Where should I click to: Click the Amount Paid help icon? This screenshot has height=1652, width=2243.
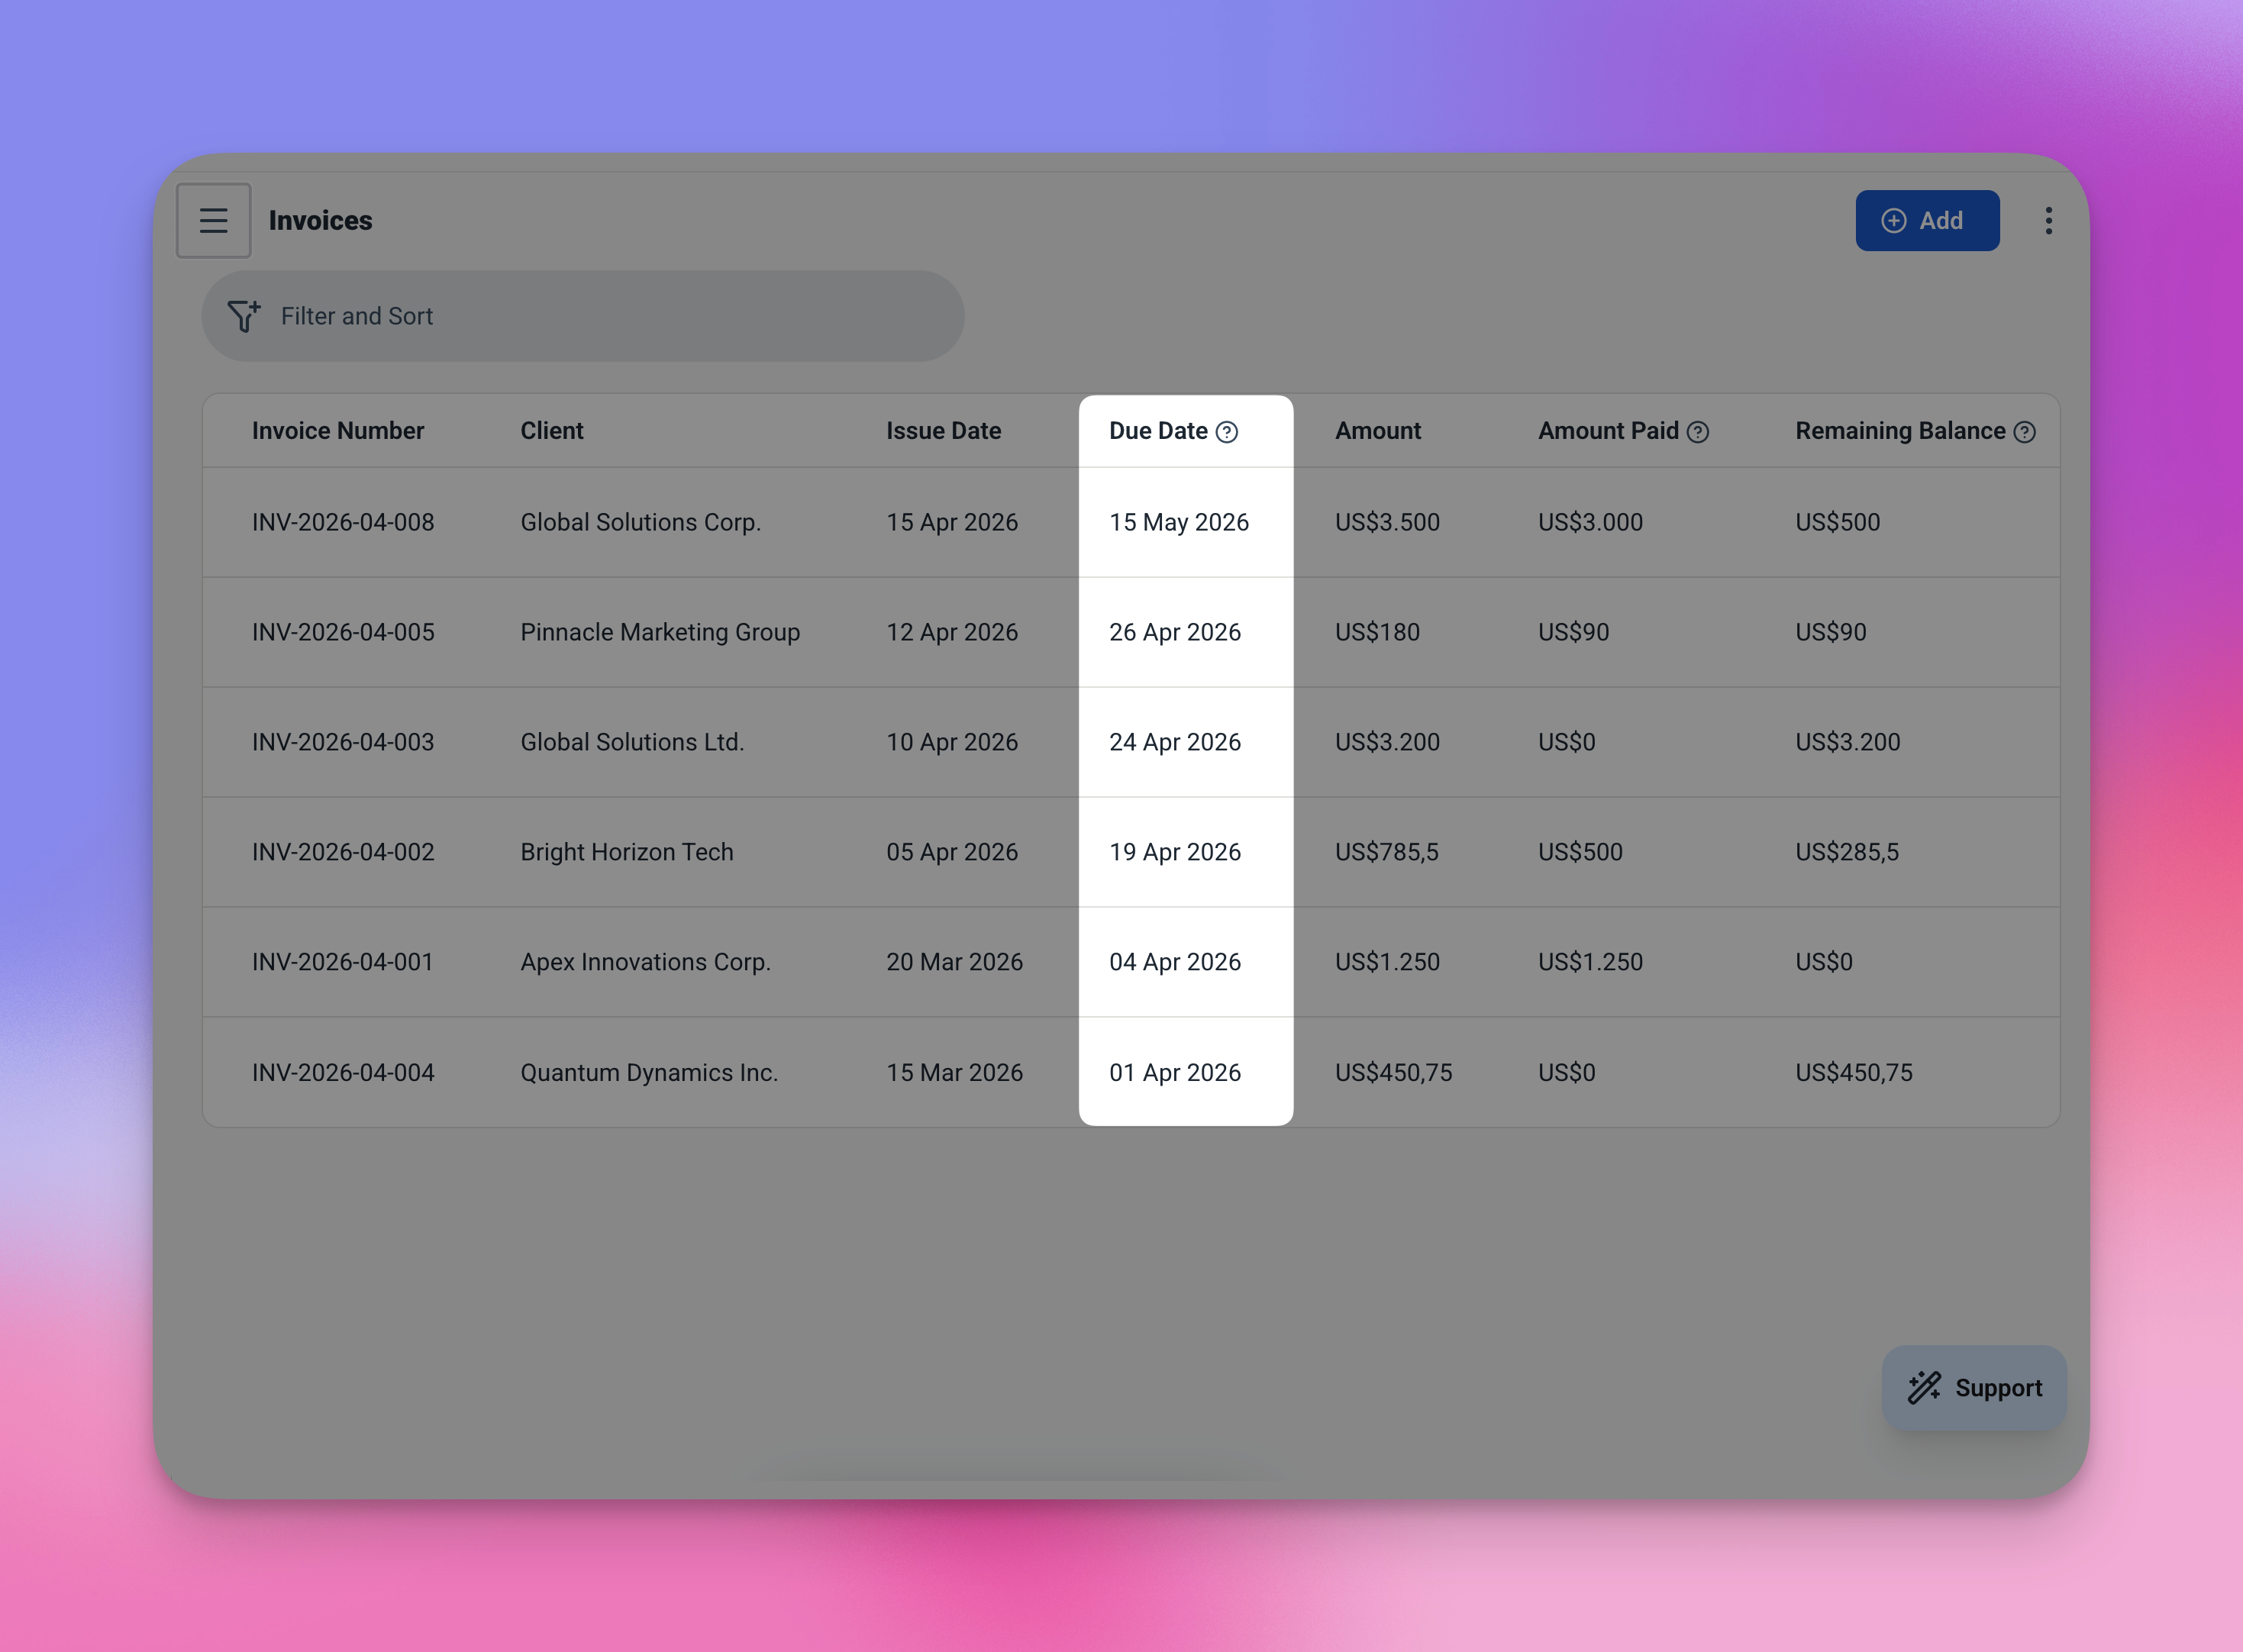click(x=1698, y=432)
